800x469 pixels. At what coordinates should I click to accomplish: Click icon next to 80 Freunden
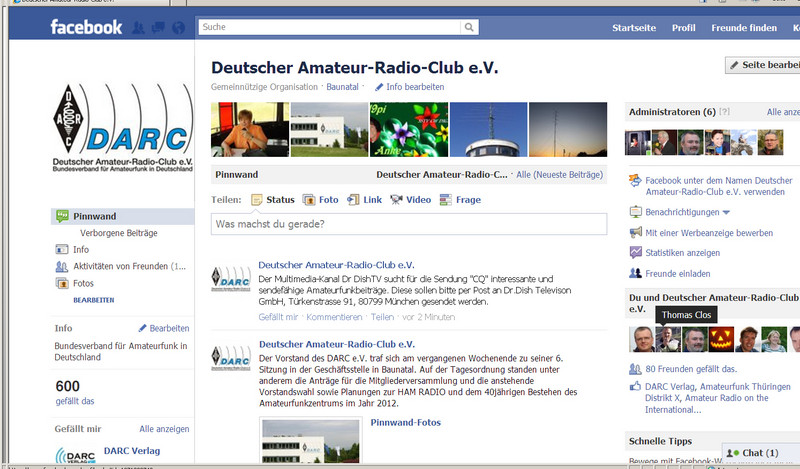point(635,368)
